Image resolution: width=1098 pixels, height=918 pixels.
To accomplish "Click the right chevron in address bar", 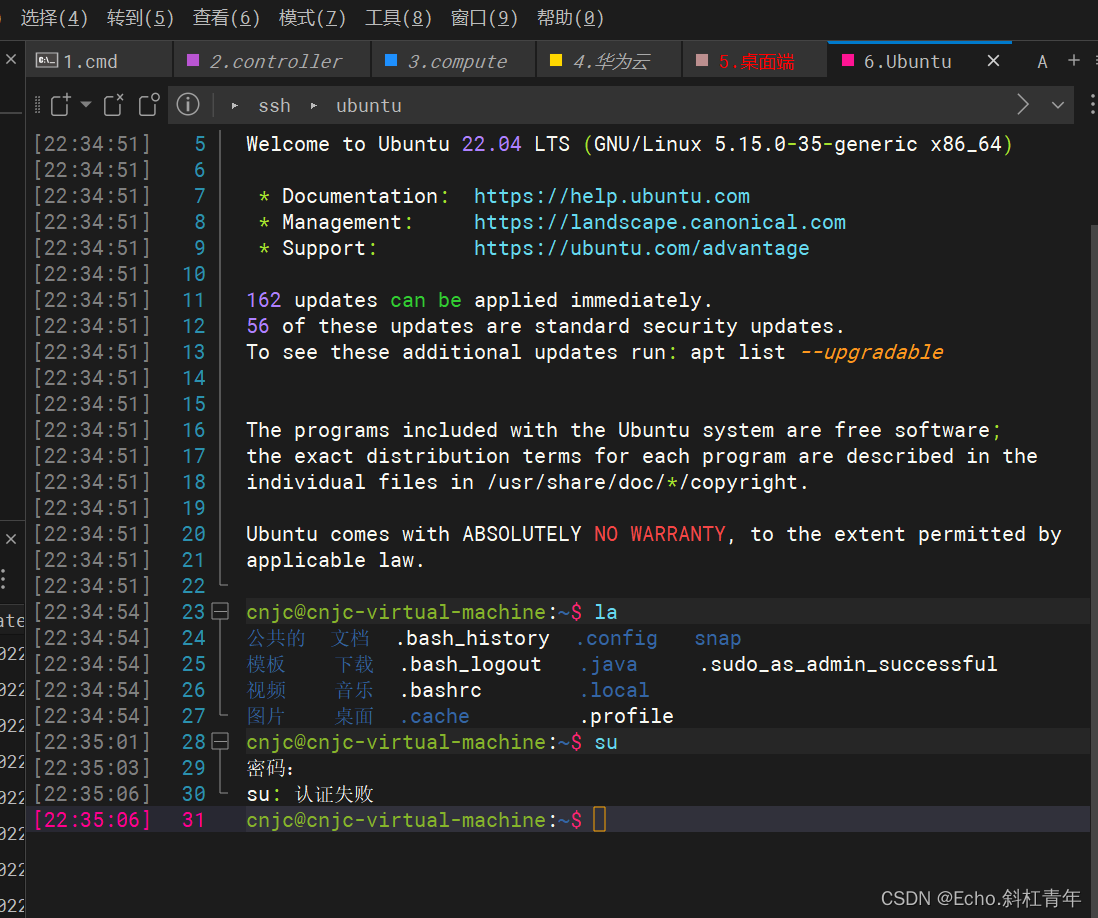I will pos(1023,105).
